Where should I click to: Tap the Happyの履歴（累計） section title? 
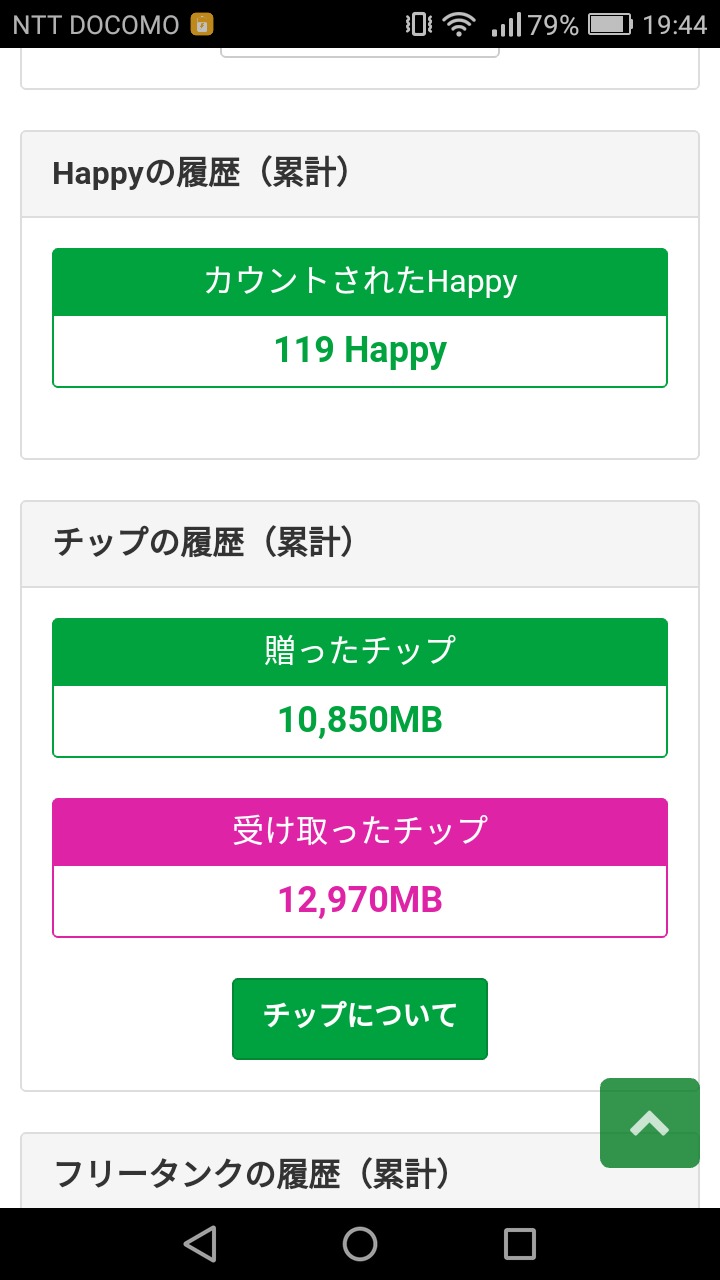[x=204, y=174]
